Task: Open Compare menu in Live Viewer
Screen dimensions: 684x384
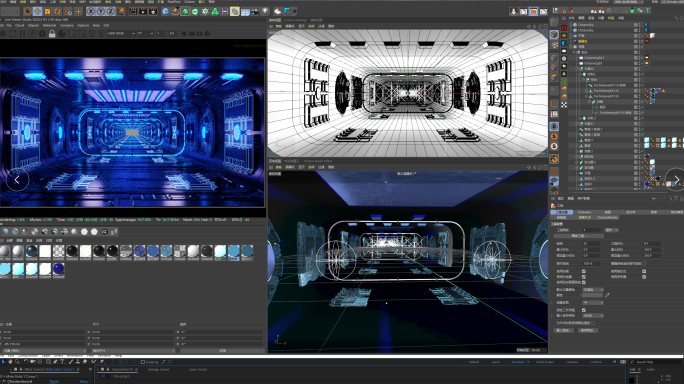Action: tap(67, 25)
